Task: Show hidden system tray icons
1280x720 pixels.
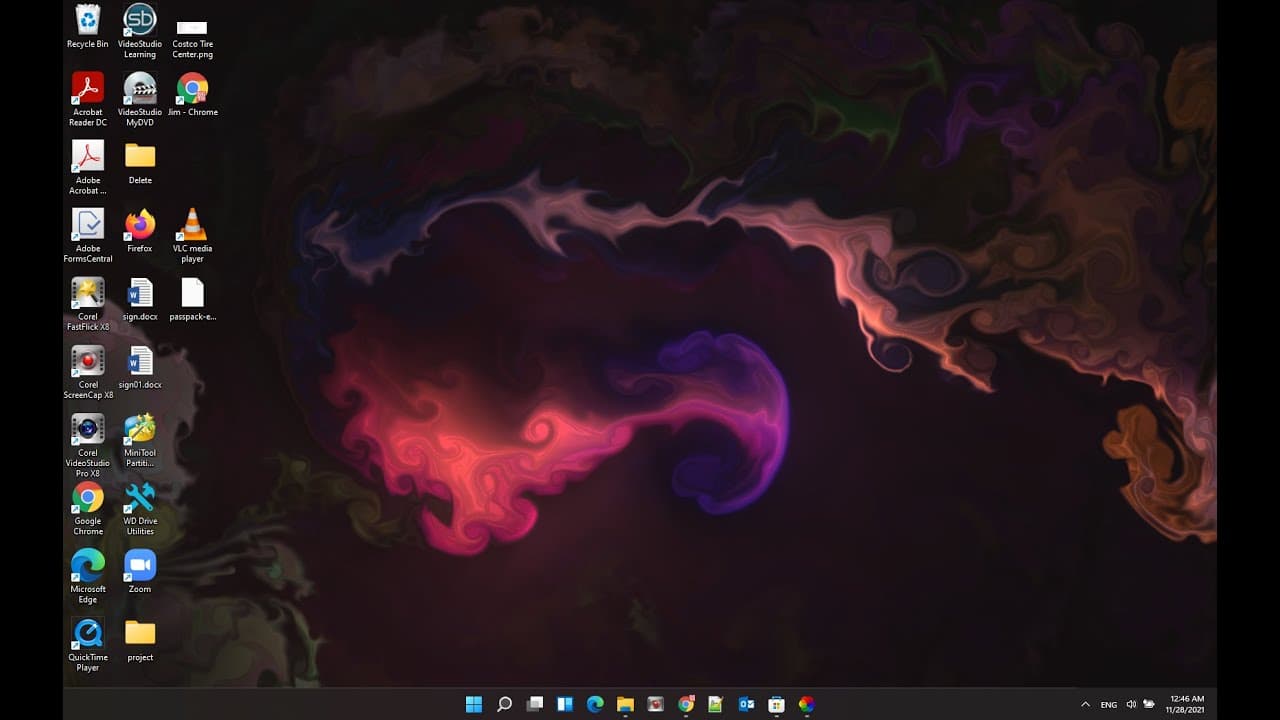Action: (1085, 704)
